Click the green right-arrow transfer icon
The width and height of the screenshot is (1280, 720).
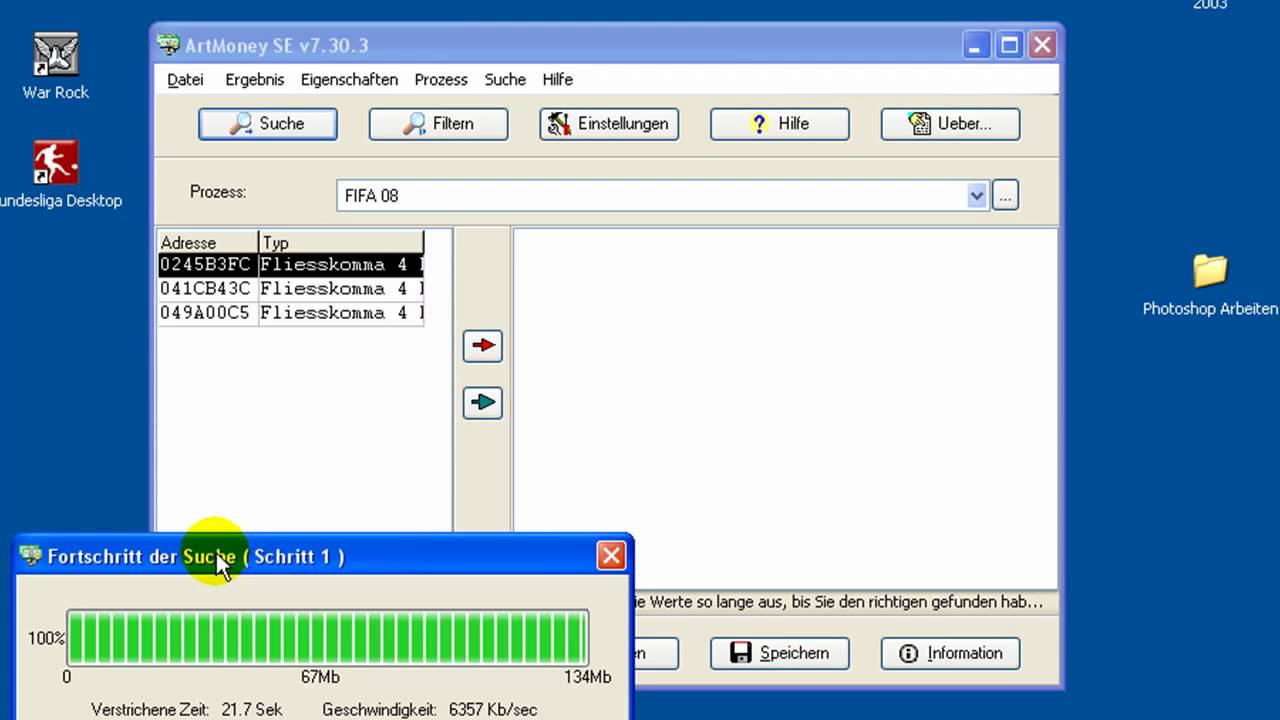482,402
